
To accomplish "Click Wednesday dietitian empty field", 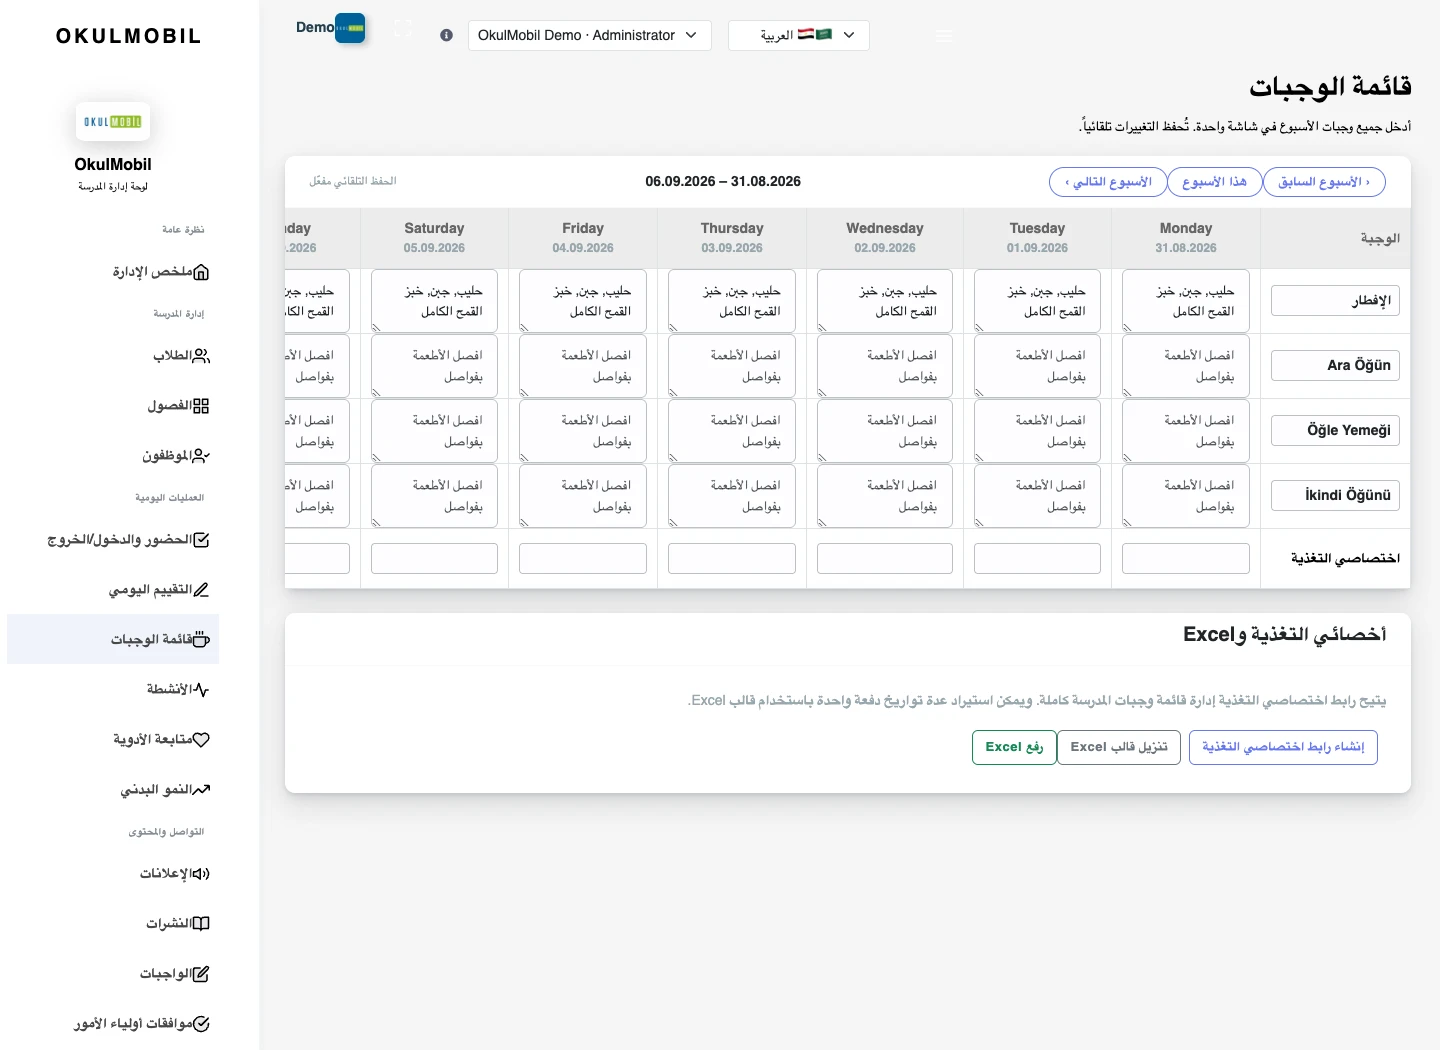I will pos(885,558).
